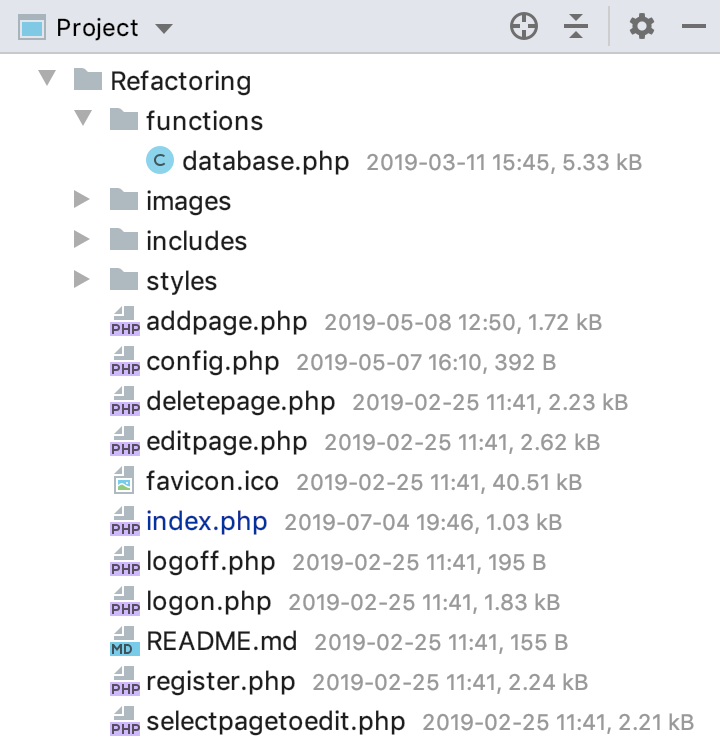Open the Project view dropdown arrow
Viewport: 720px width, 748px height.
tap(164, 29)
